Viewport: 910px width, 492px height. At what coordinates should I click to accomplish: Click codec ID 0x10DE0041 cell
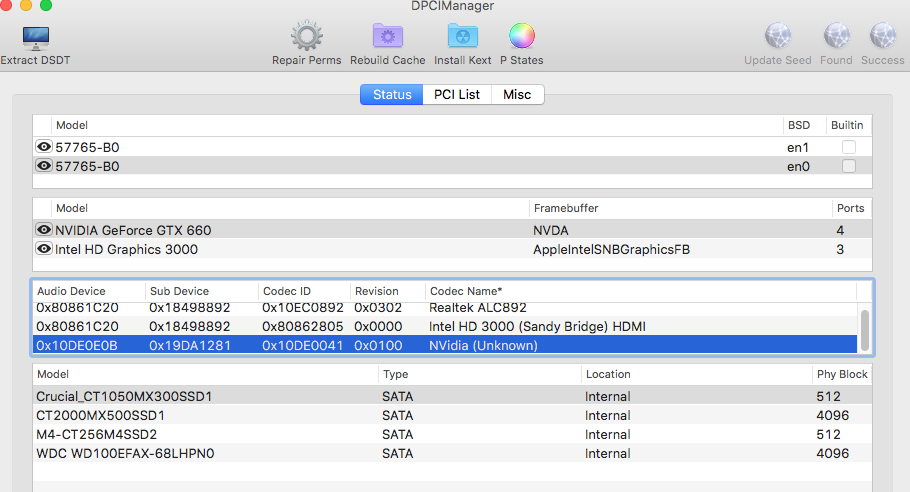coord(302,346)
